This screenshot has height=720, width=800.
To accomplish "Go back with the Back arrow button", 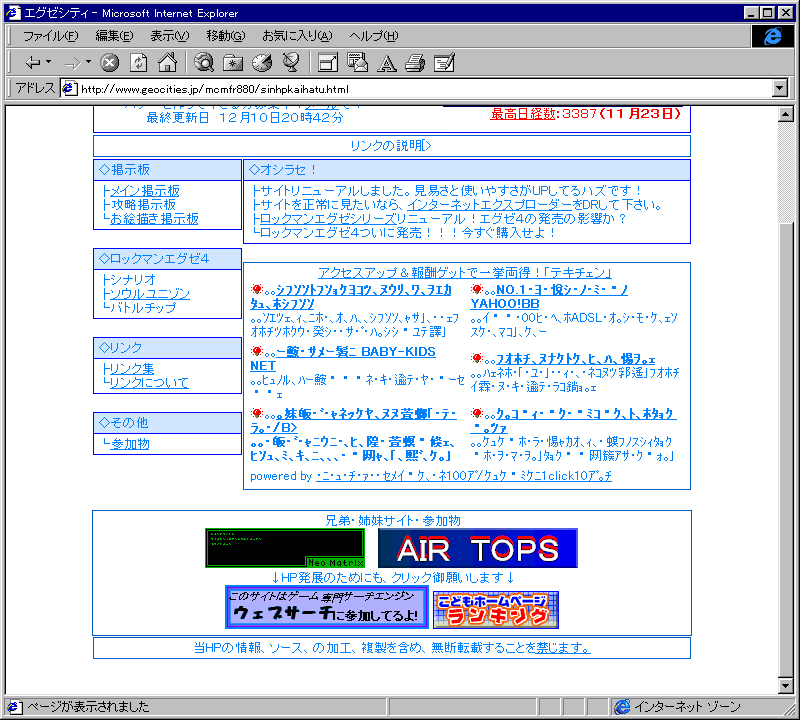I will [33, 63].
